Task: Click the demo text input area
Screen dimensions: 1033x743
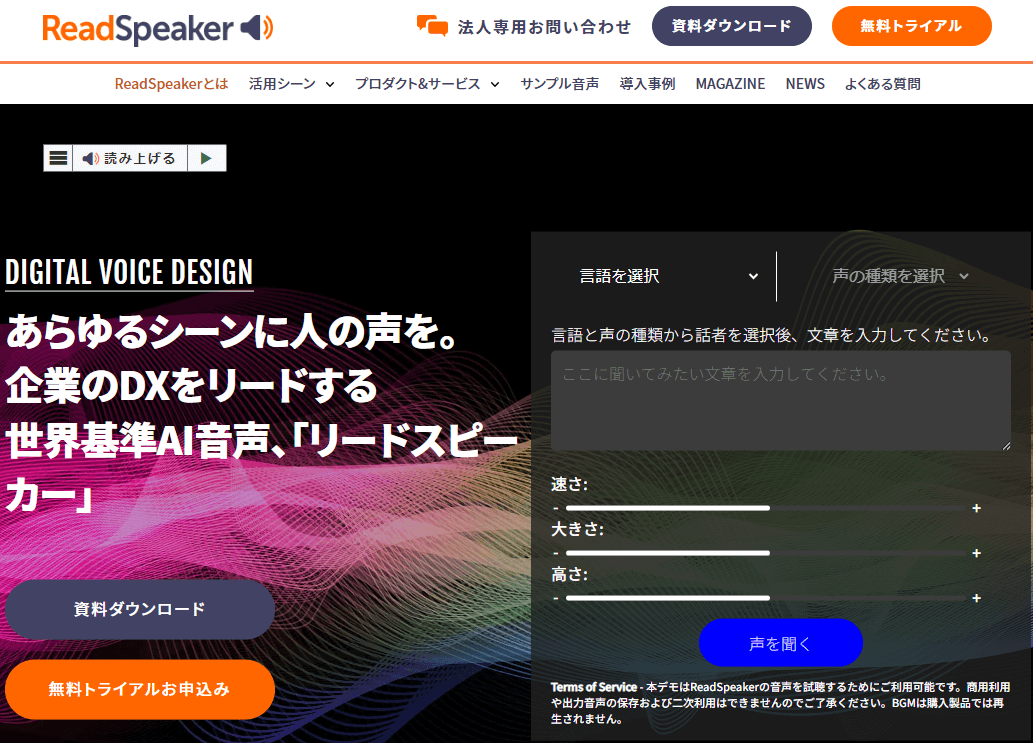Action: [x=781, y=400]
